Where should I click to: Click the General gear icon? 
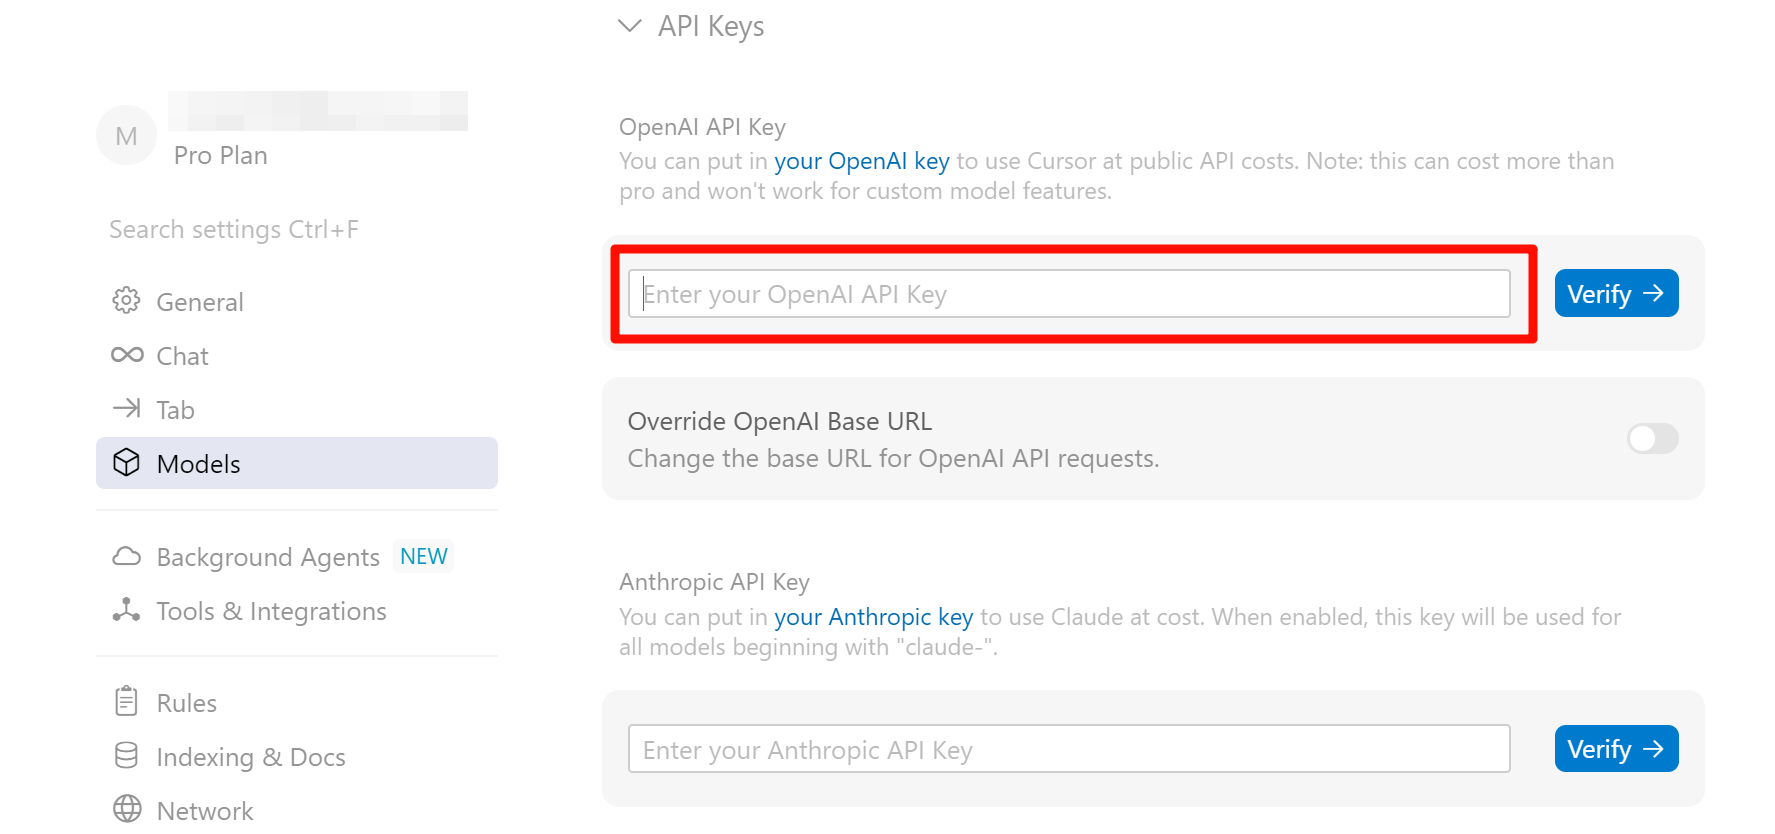tap(126, 301)
